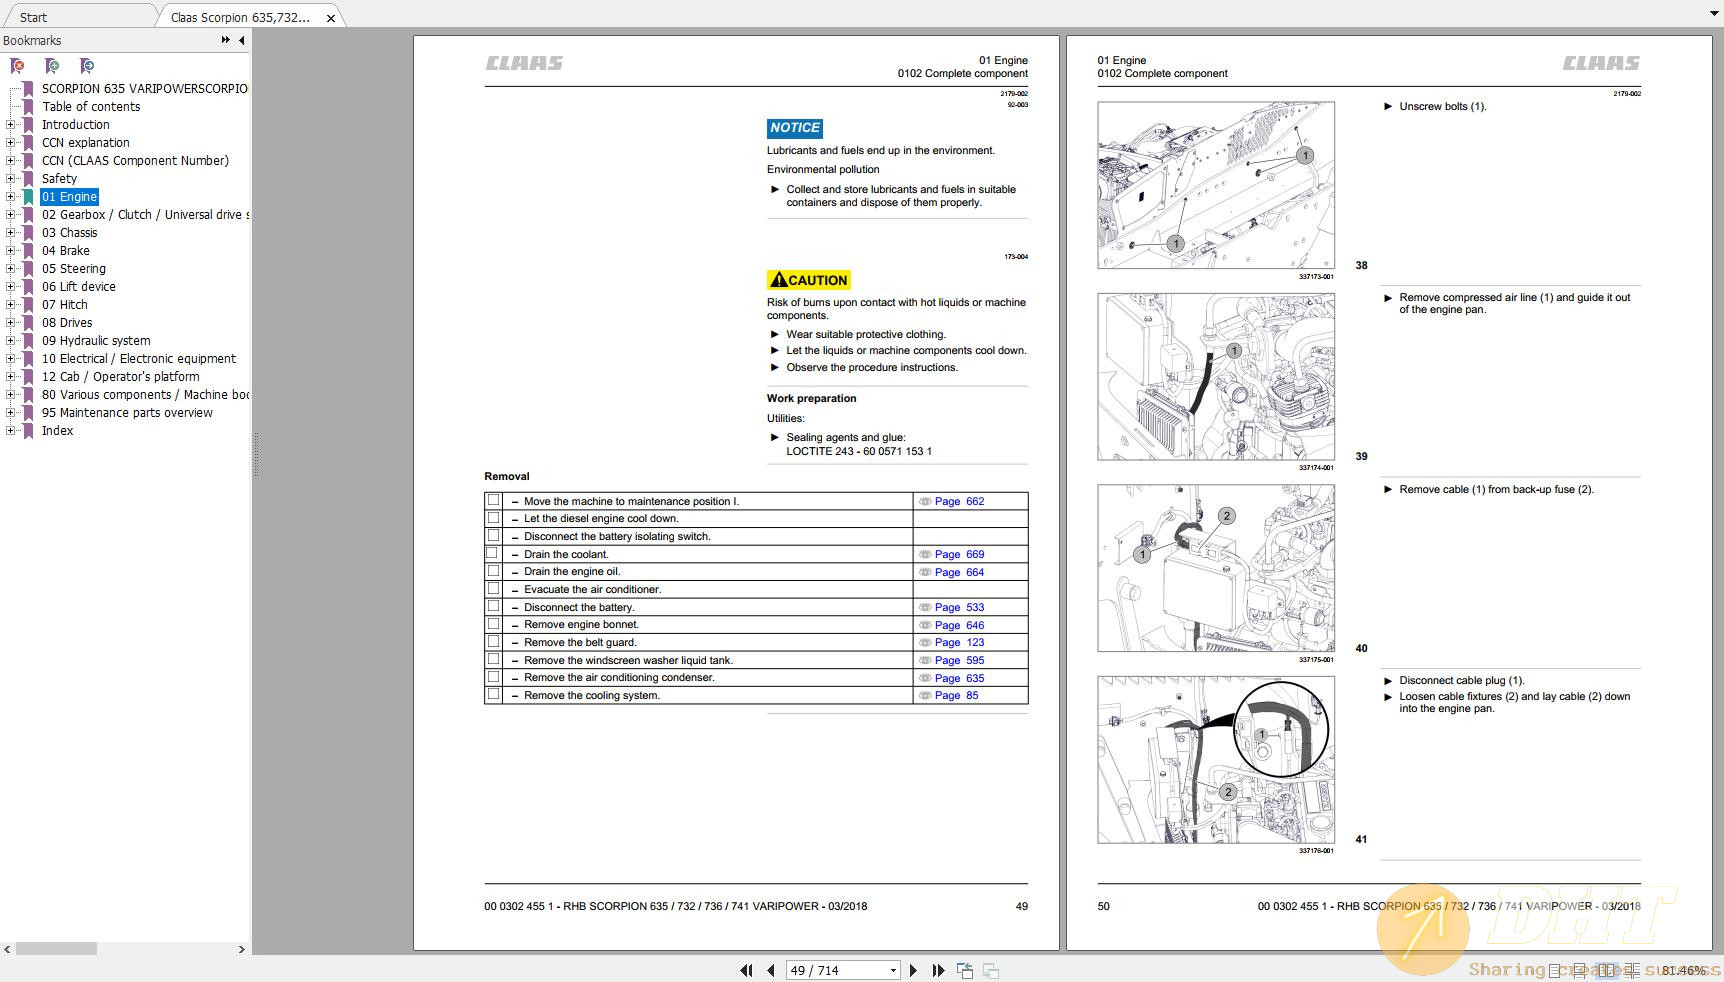Click the previous view navigation icon

pos(965,970)
